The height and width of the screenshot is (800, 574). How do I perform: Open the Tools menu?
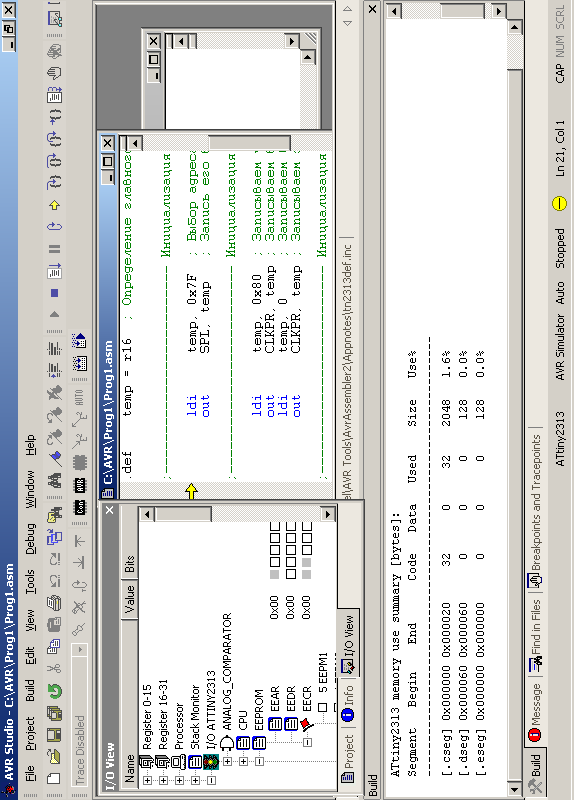(x=30, y=582)
